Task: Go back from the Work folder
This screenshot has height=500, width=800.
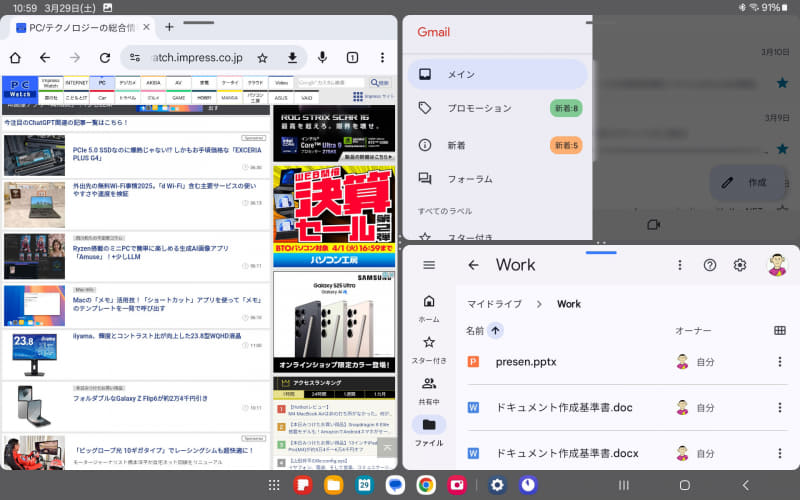Action: pyautogui.click(x=473, y=265)
